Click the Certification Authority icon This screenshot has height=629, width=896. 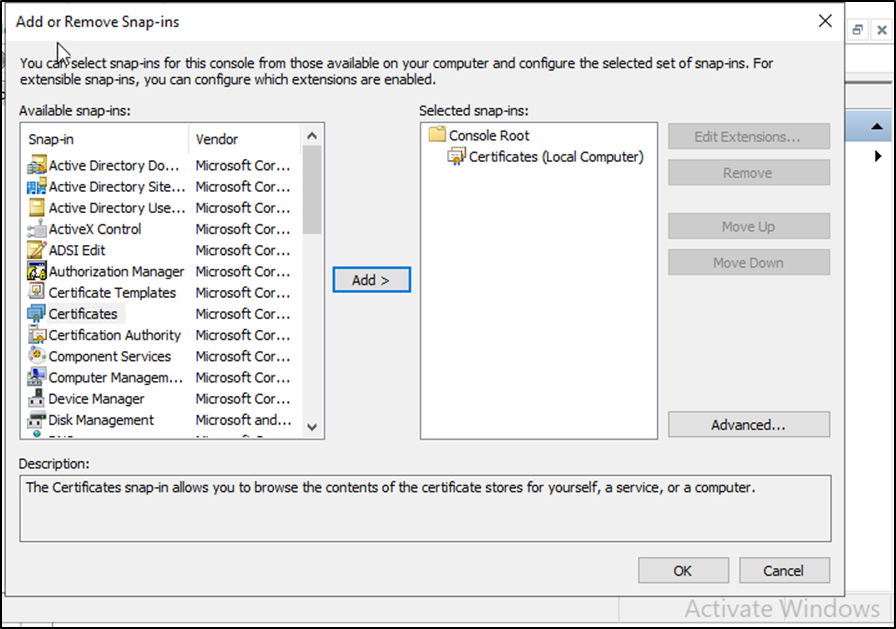(x=37, y=335)
